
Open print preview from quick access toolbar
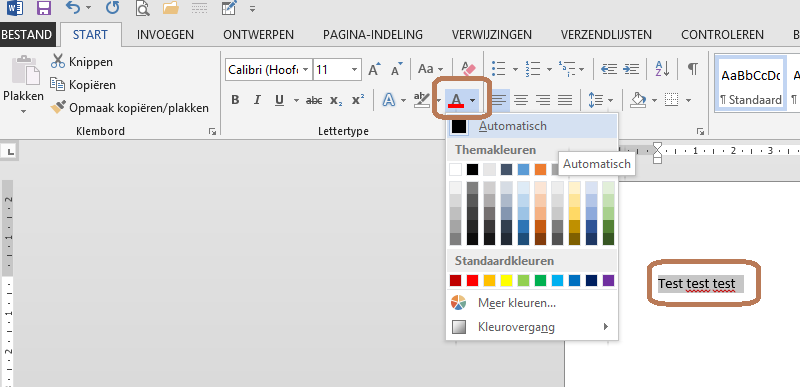(142, 8)
